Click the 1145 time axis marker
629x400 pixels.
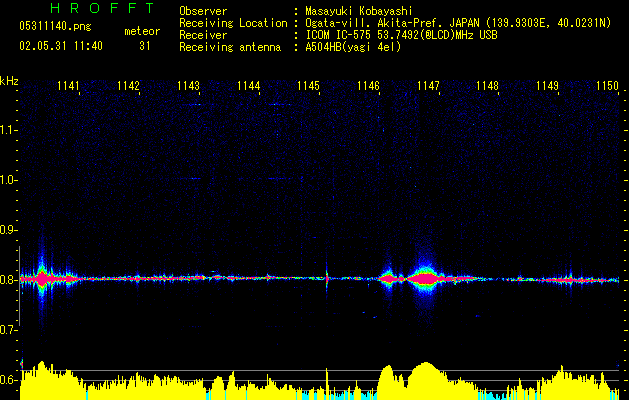pyautogui.click(x=308, y=86)
